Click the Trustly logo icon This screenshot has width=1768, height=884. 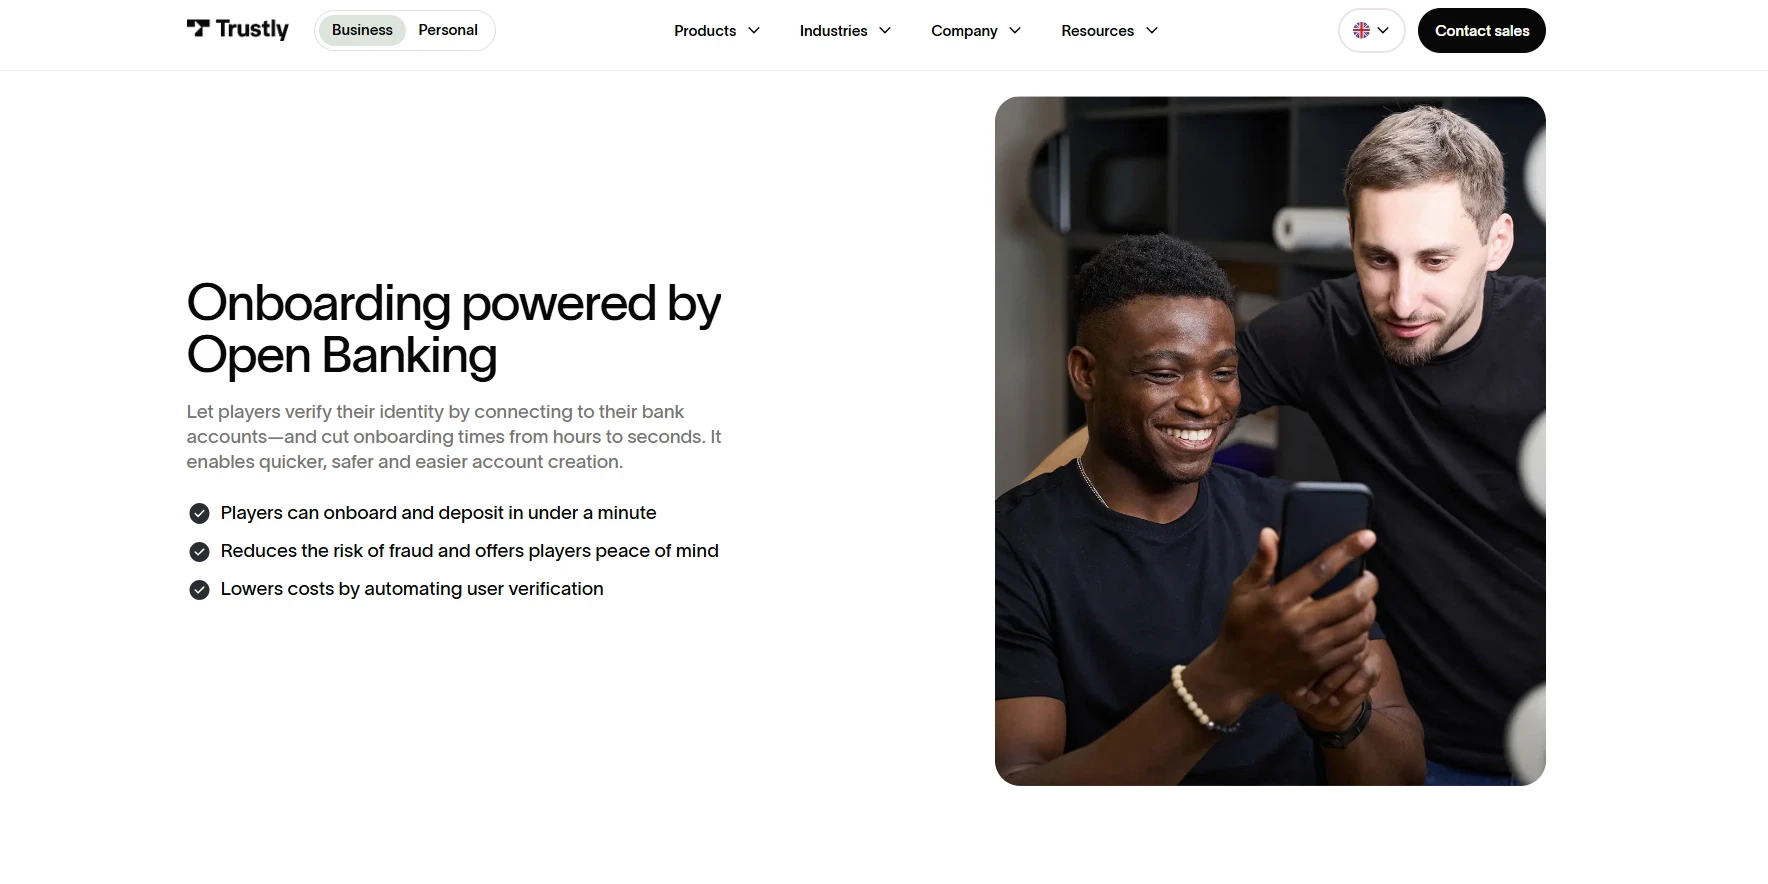198,28
